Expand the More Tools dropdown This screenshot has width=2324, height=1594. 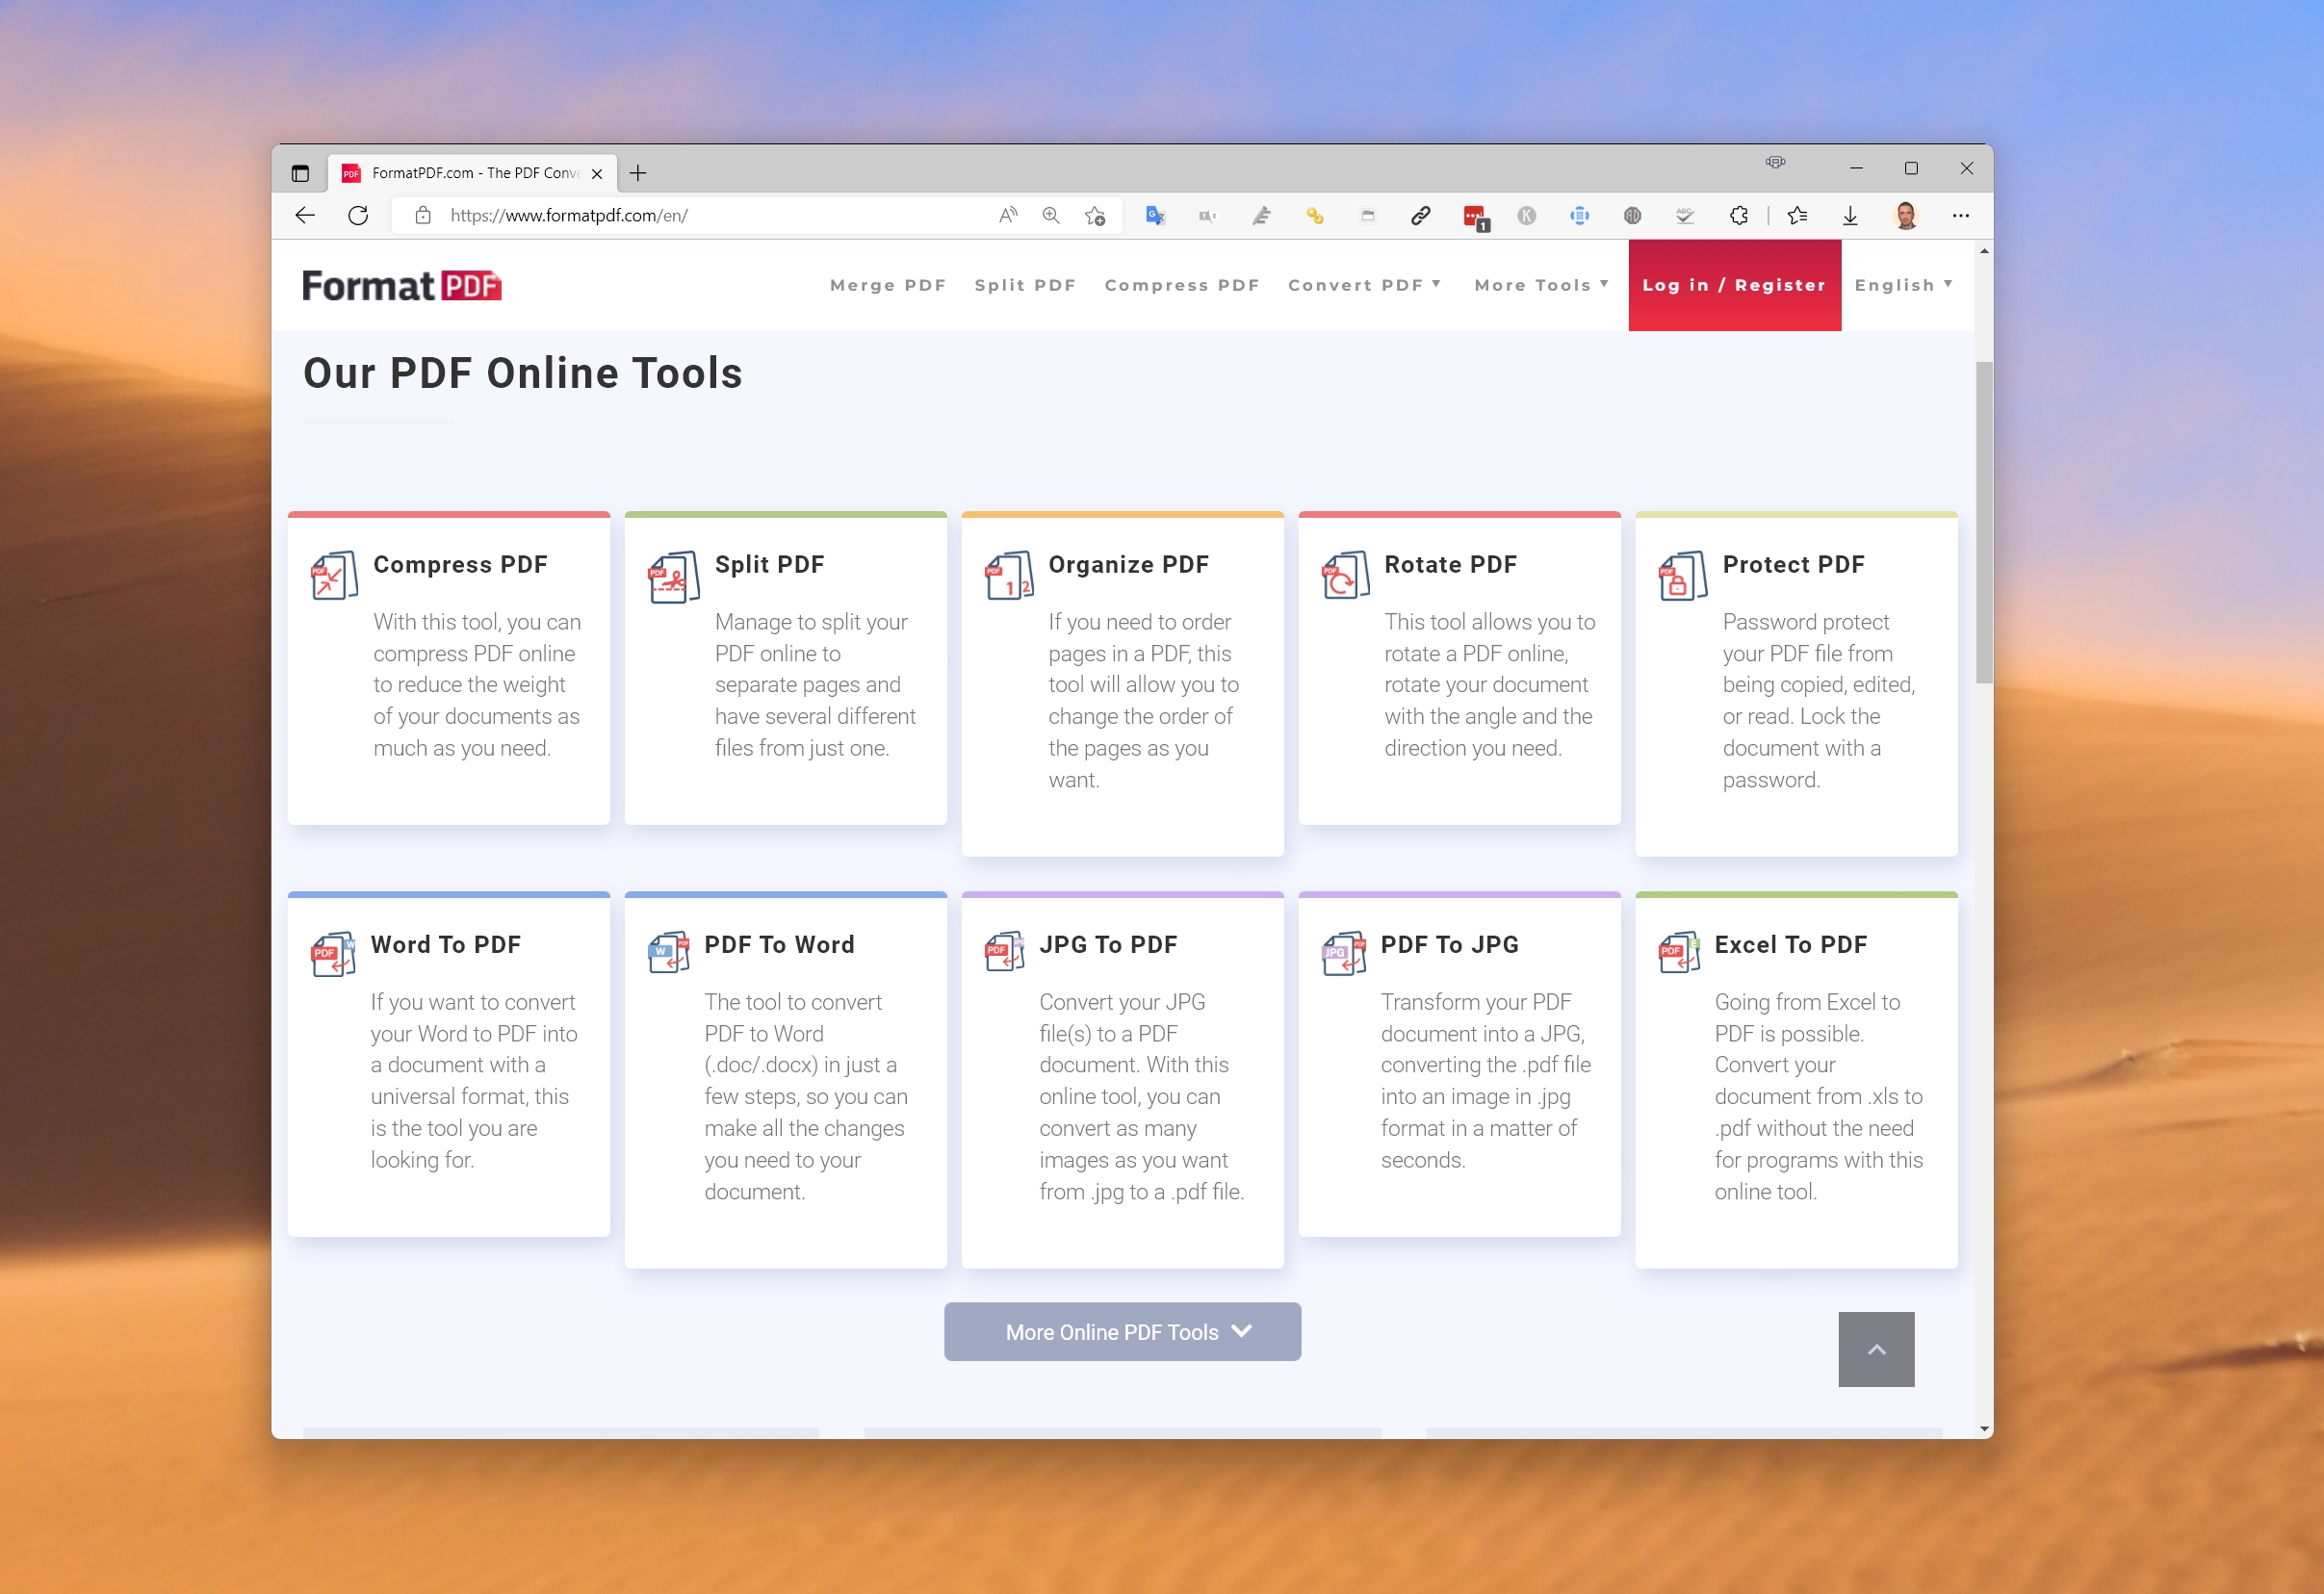pos(1541,285)
